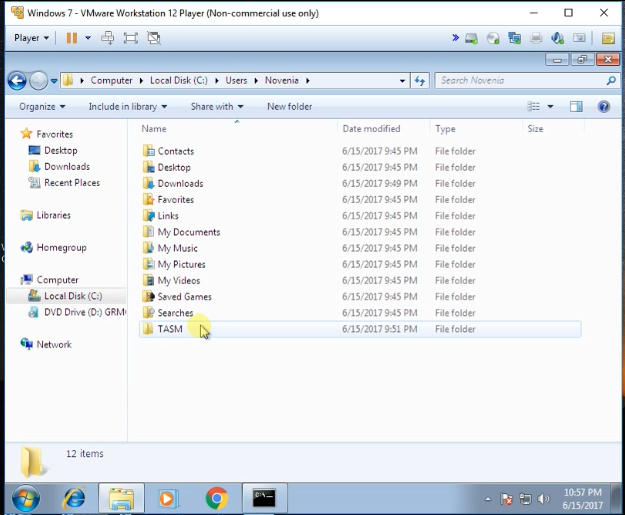
Task: Click the hard disk device icon in VMware
Action: tap(472, 38)
